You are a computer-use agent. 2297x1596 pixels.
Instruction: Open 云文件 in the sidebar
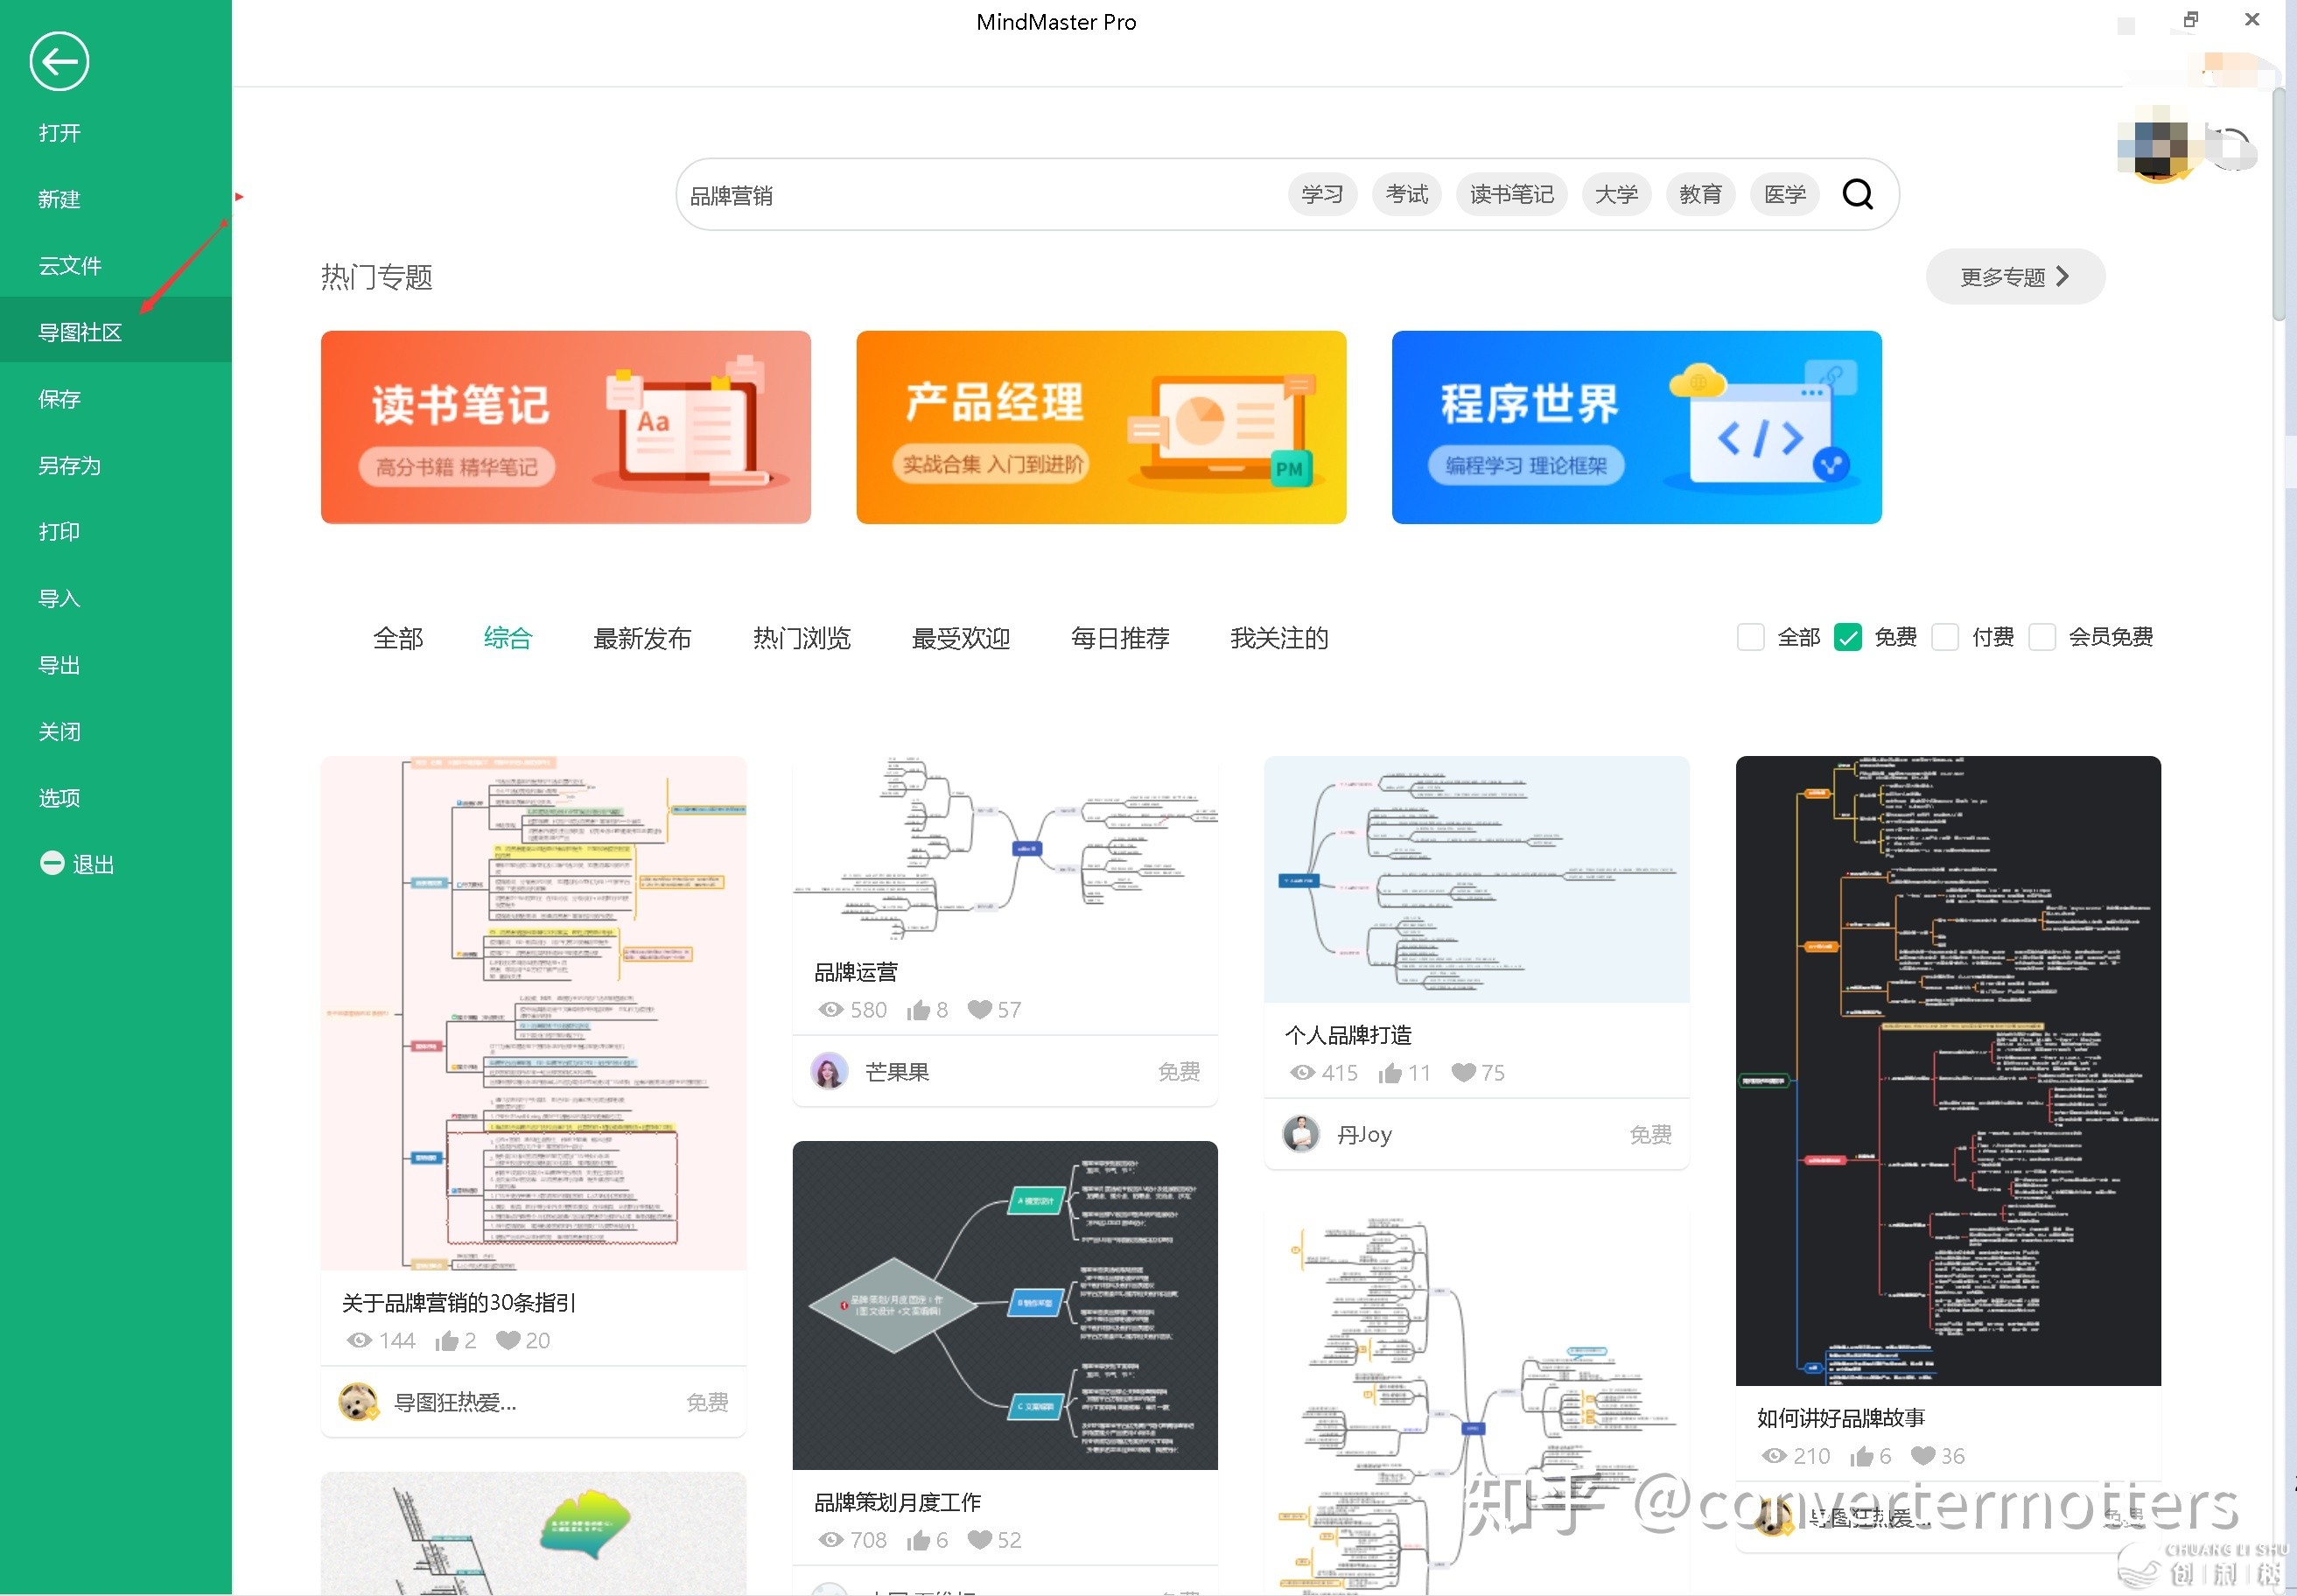pos(116,266)
